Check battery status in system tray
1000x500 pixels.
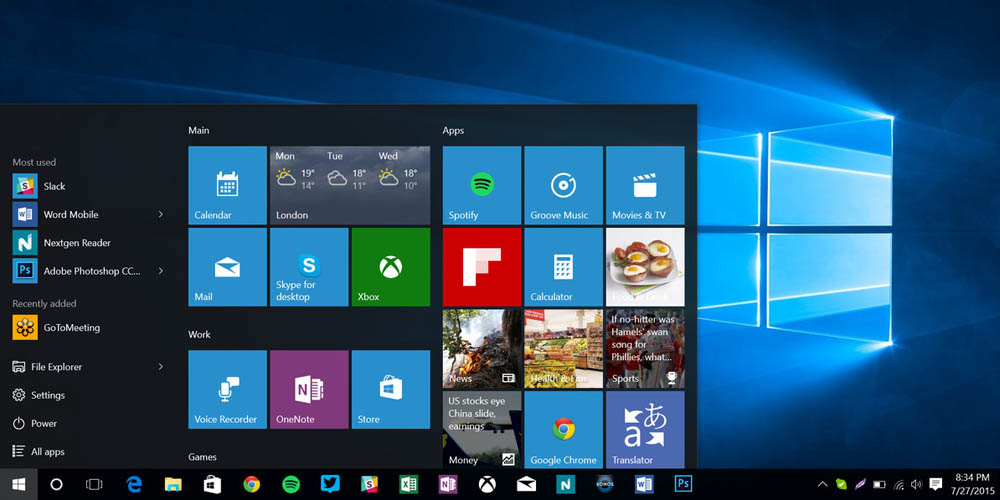point(879,485)
